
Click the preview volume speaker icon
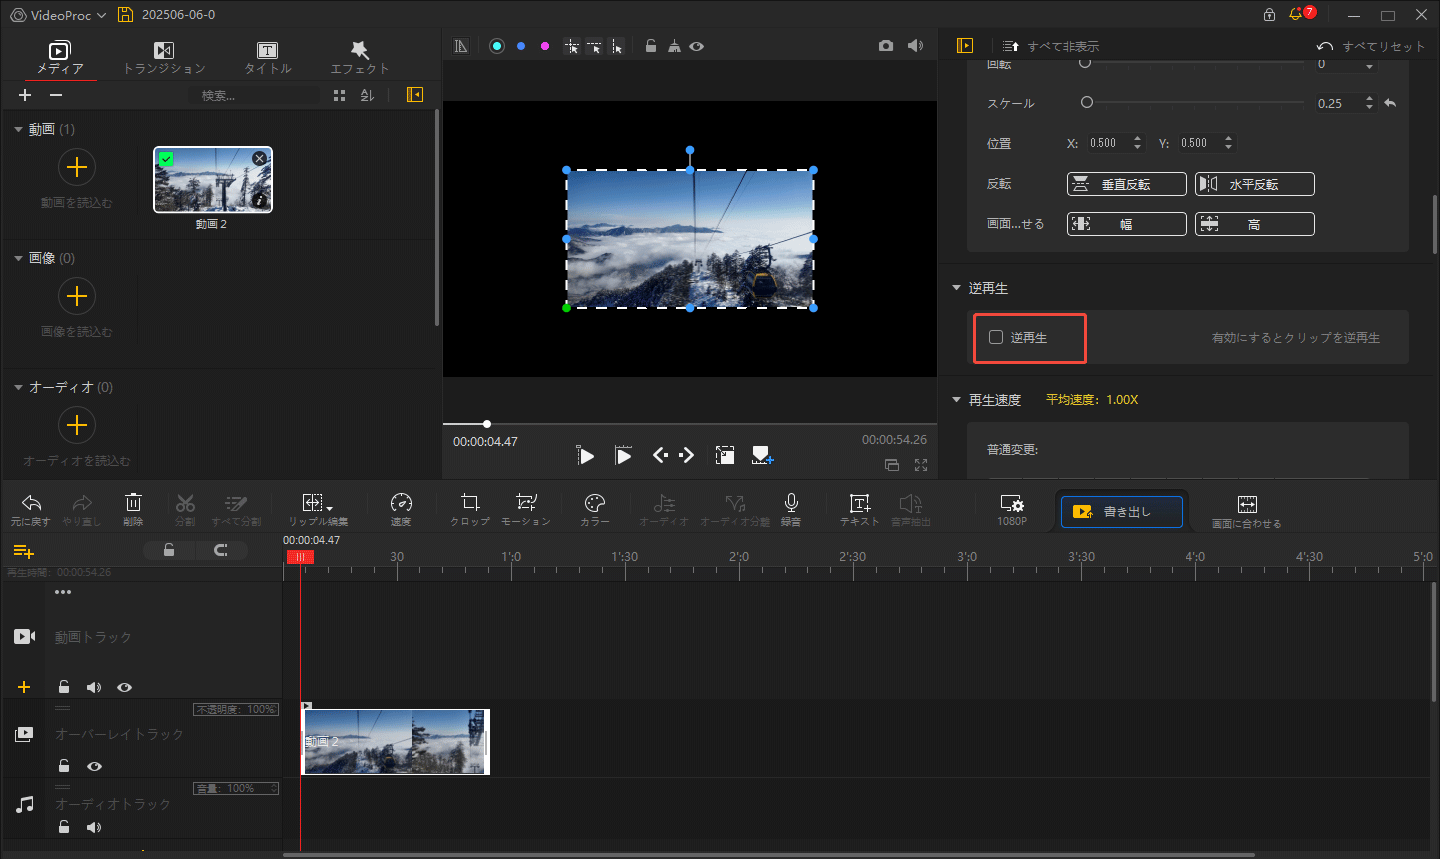coord(915,46)
